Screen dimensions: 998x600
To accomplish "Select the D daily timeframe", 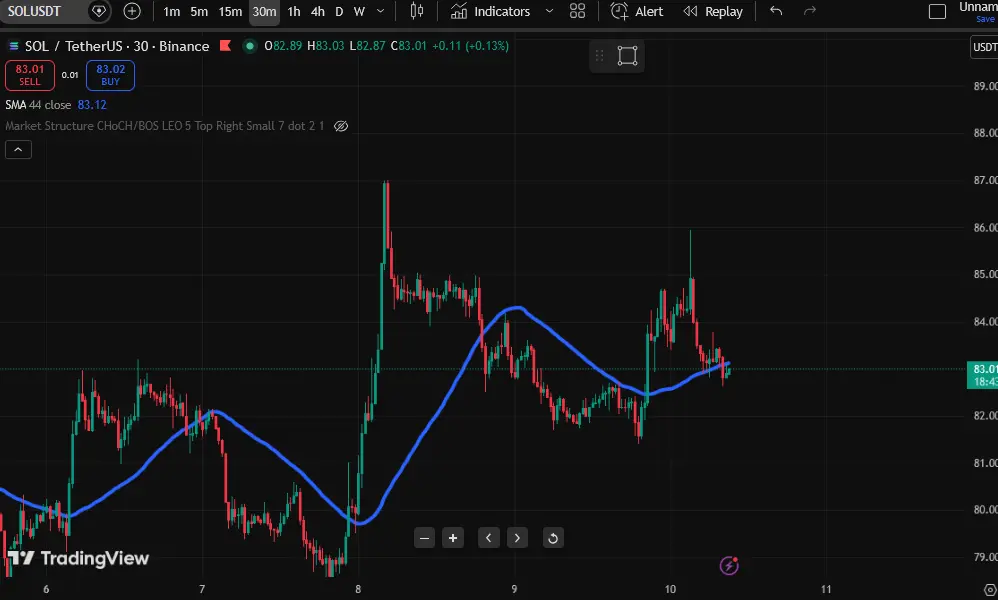I will [x=339, y=11].
